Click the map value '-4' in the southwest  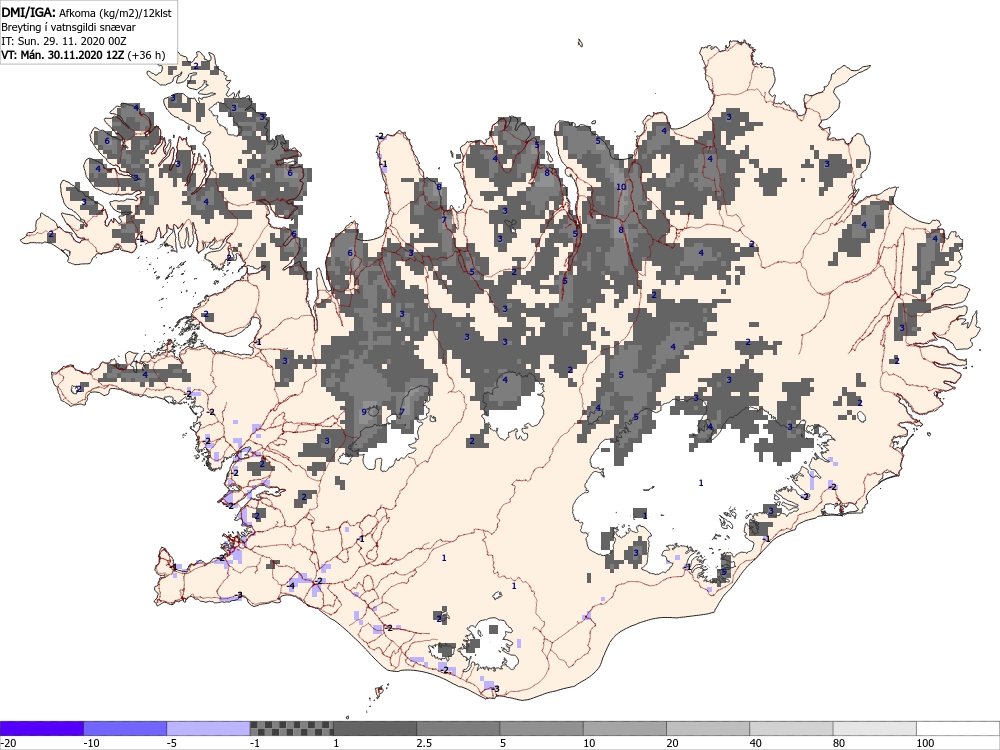(290, 585)
